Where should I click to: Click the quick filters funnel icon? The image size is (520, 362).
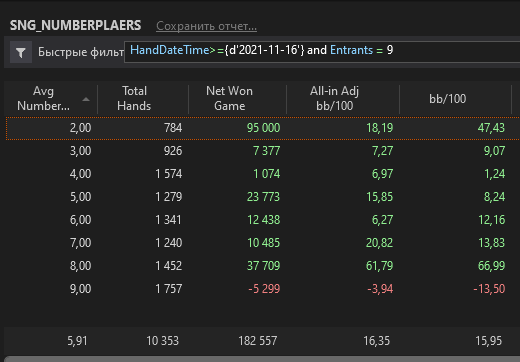click(x=21, y=52)
